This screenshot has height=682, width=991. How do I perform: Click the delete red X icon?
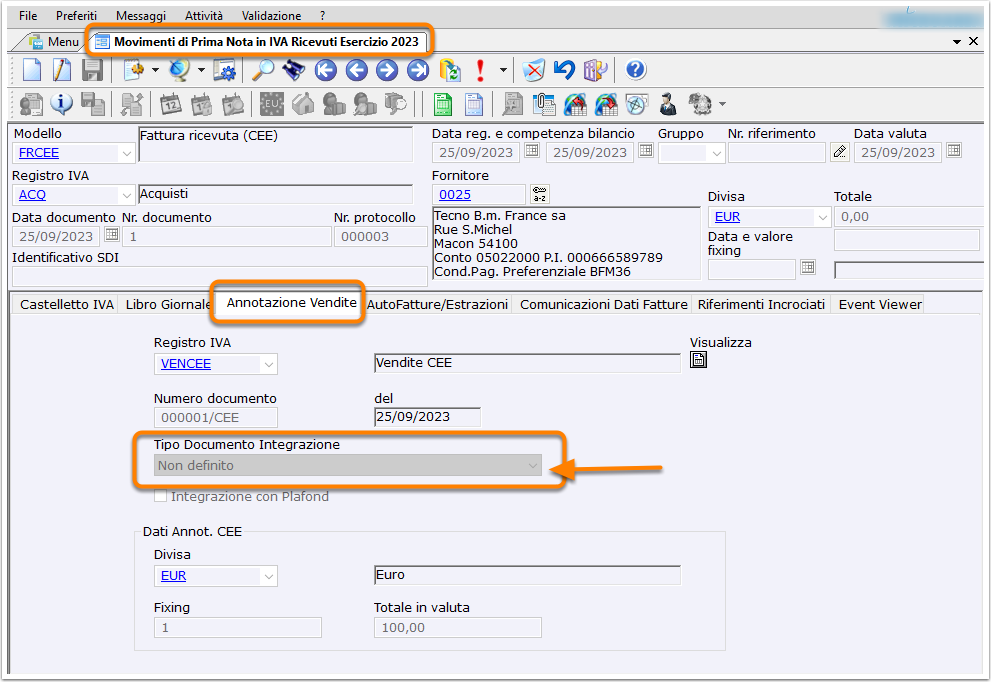click(x=533, y=70)
